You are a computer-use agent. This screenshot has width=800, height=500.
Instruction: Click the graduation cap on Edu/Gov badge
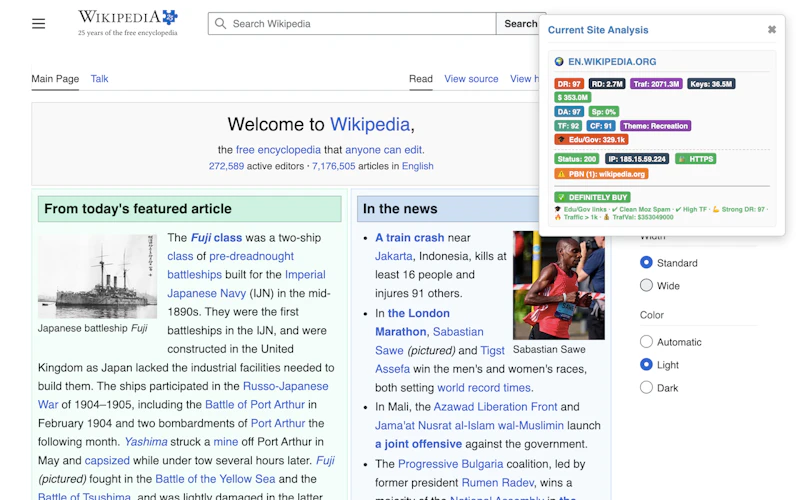[x=561, y=139]
